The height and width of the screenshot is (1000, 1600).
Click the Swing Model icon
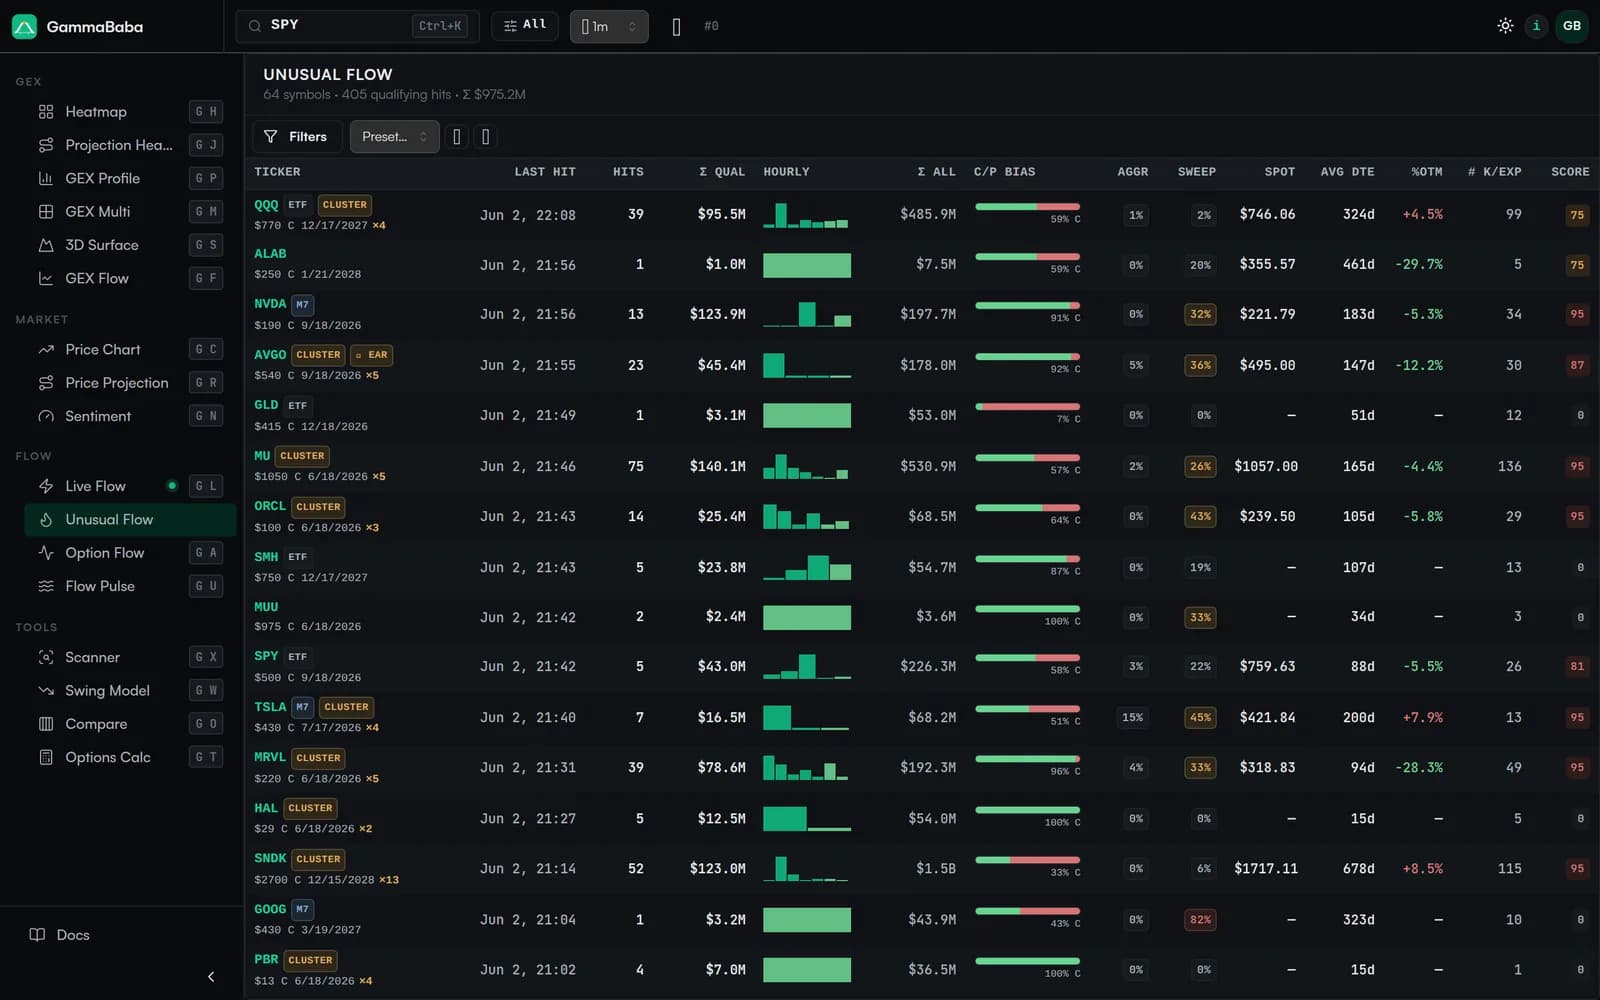46,691
